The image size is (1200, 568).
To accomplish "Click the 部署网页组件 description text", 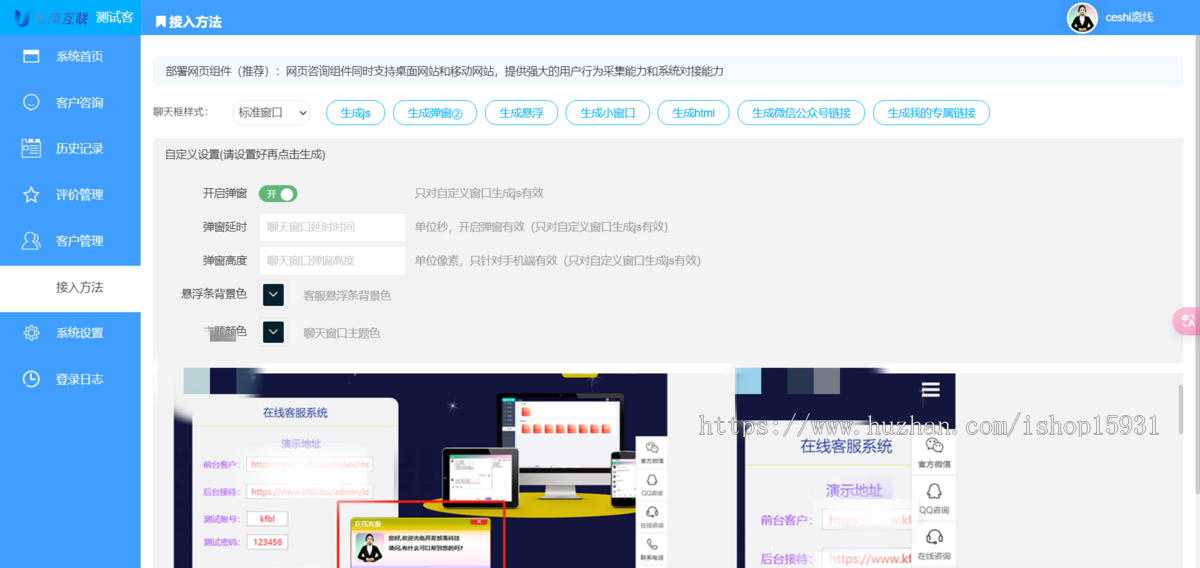I will [444, 71].
